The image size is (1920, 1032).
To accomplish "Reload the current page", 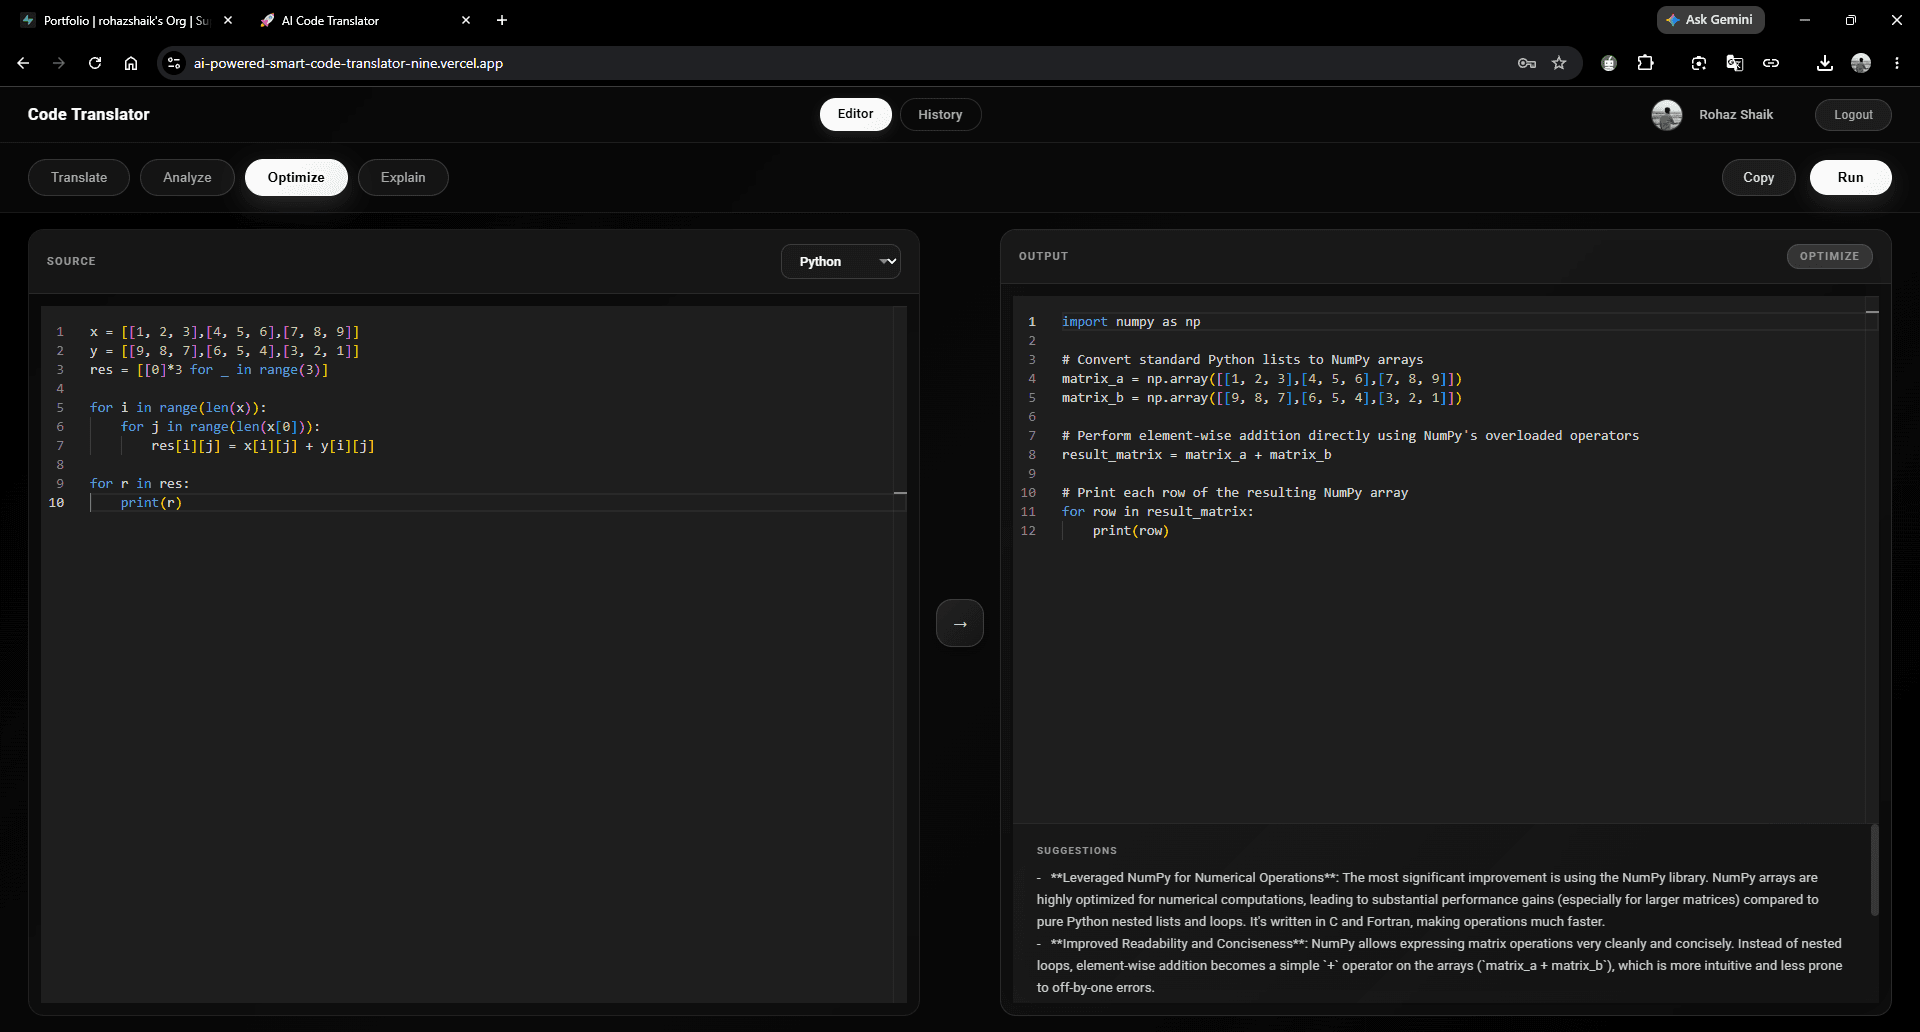I will tap(95, 63).
